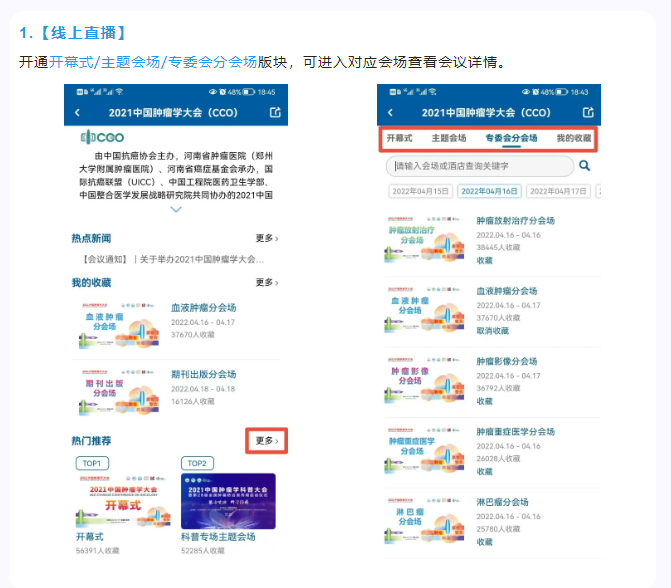Open 肿瘤重症医学分会场 title
The image size is (671, 588).
(516, 432)
